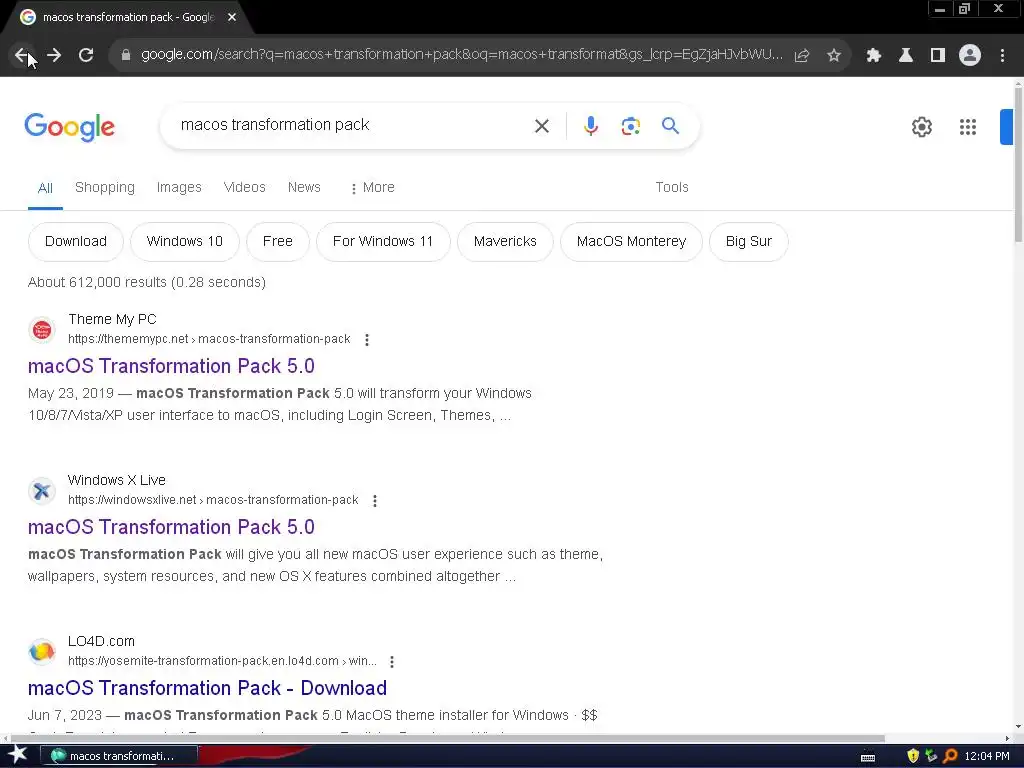This screenshot has height=768, width=1024.
Task: Submit search with the magnifier icon
Action: 670,125
